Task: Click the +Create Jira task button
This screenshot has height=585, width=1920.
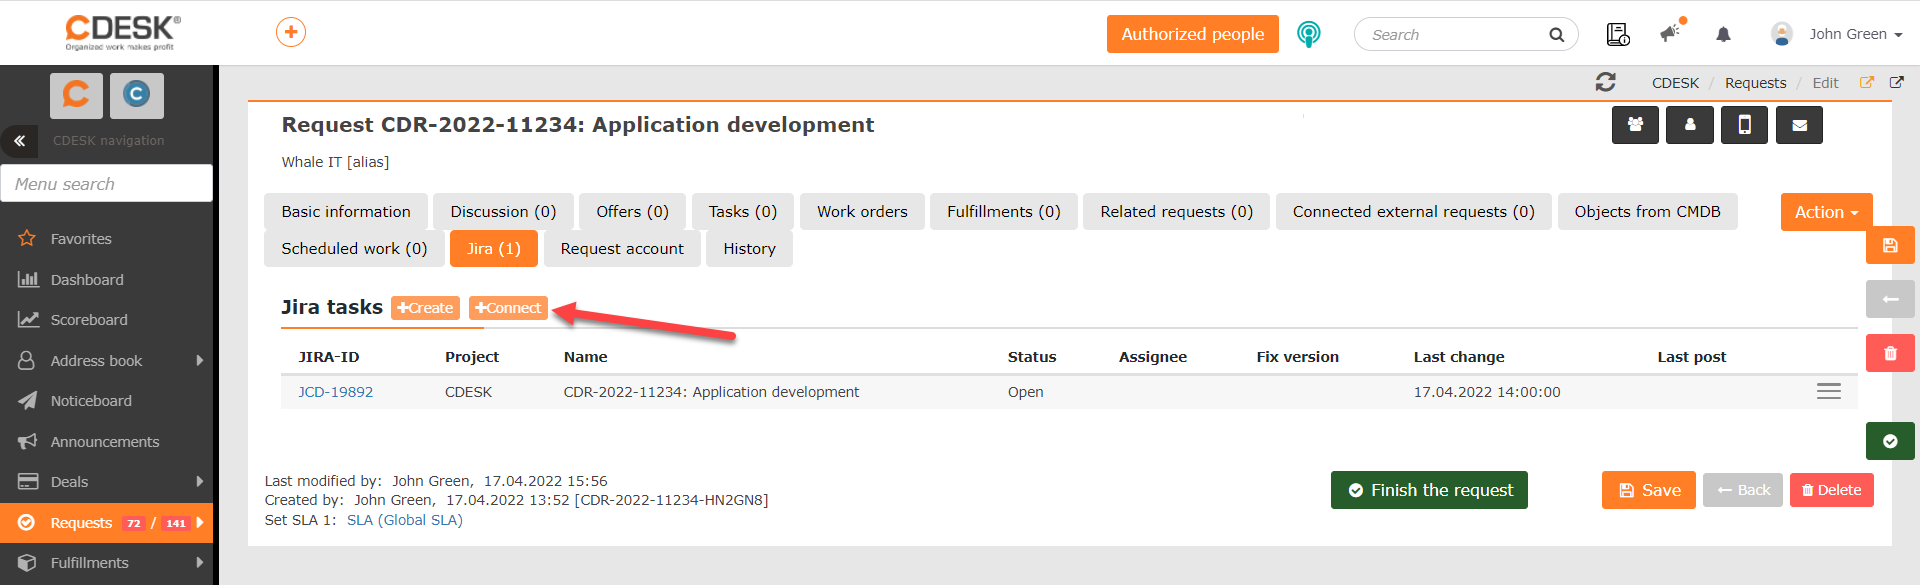Action: point(425,308)
